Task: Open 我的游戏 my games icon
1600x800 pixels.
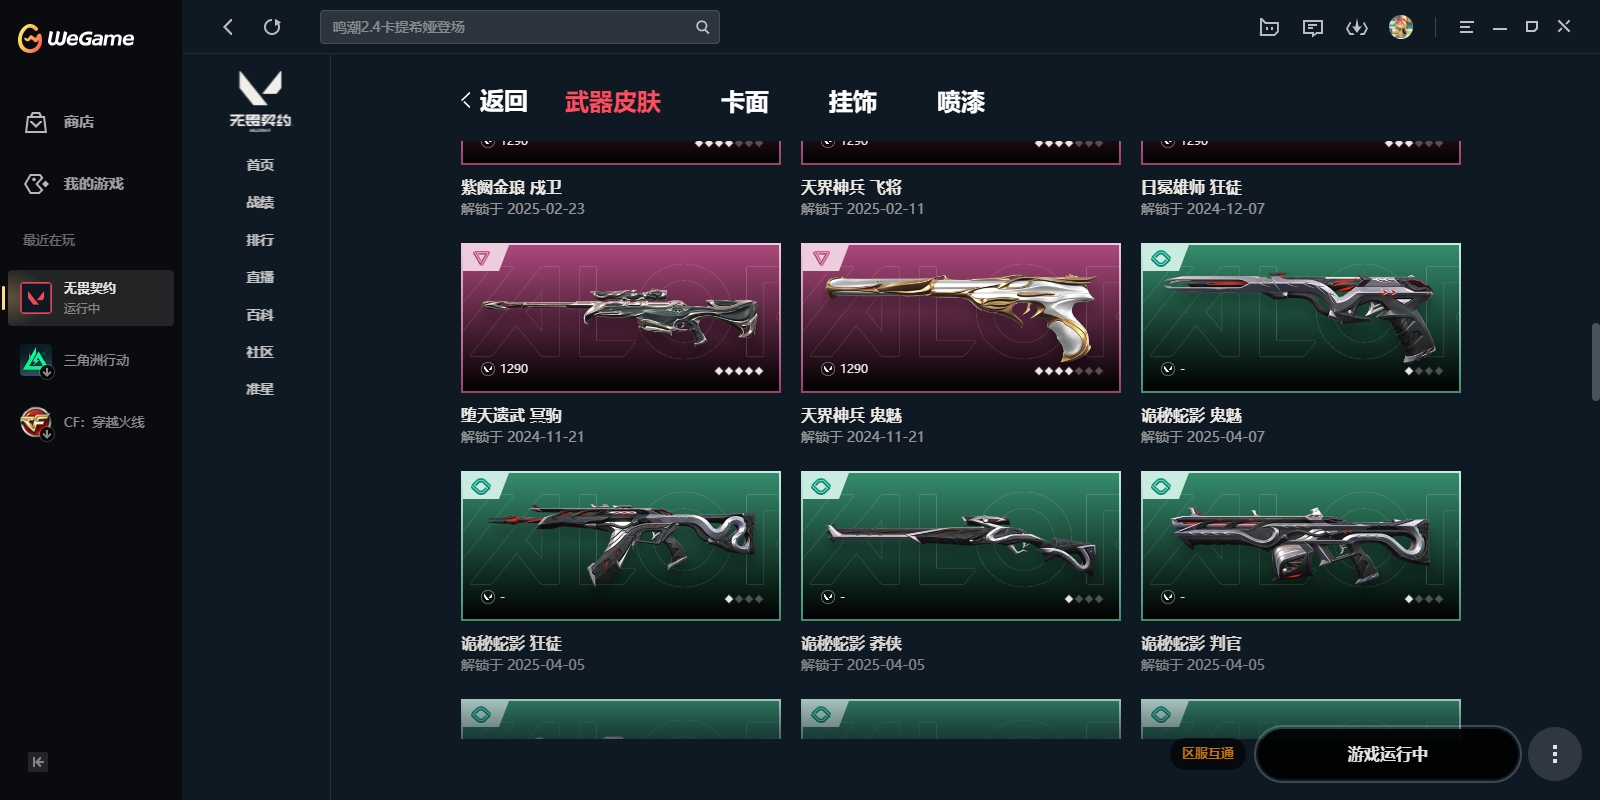Action: coord(36,184)
